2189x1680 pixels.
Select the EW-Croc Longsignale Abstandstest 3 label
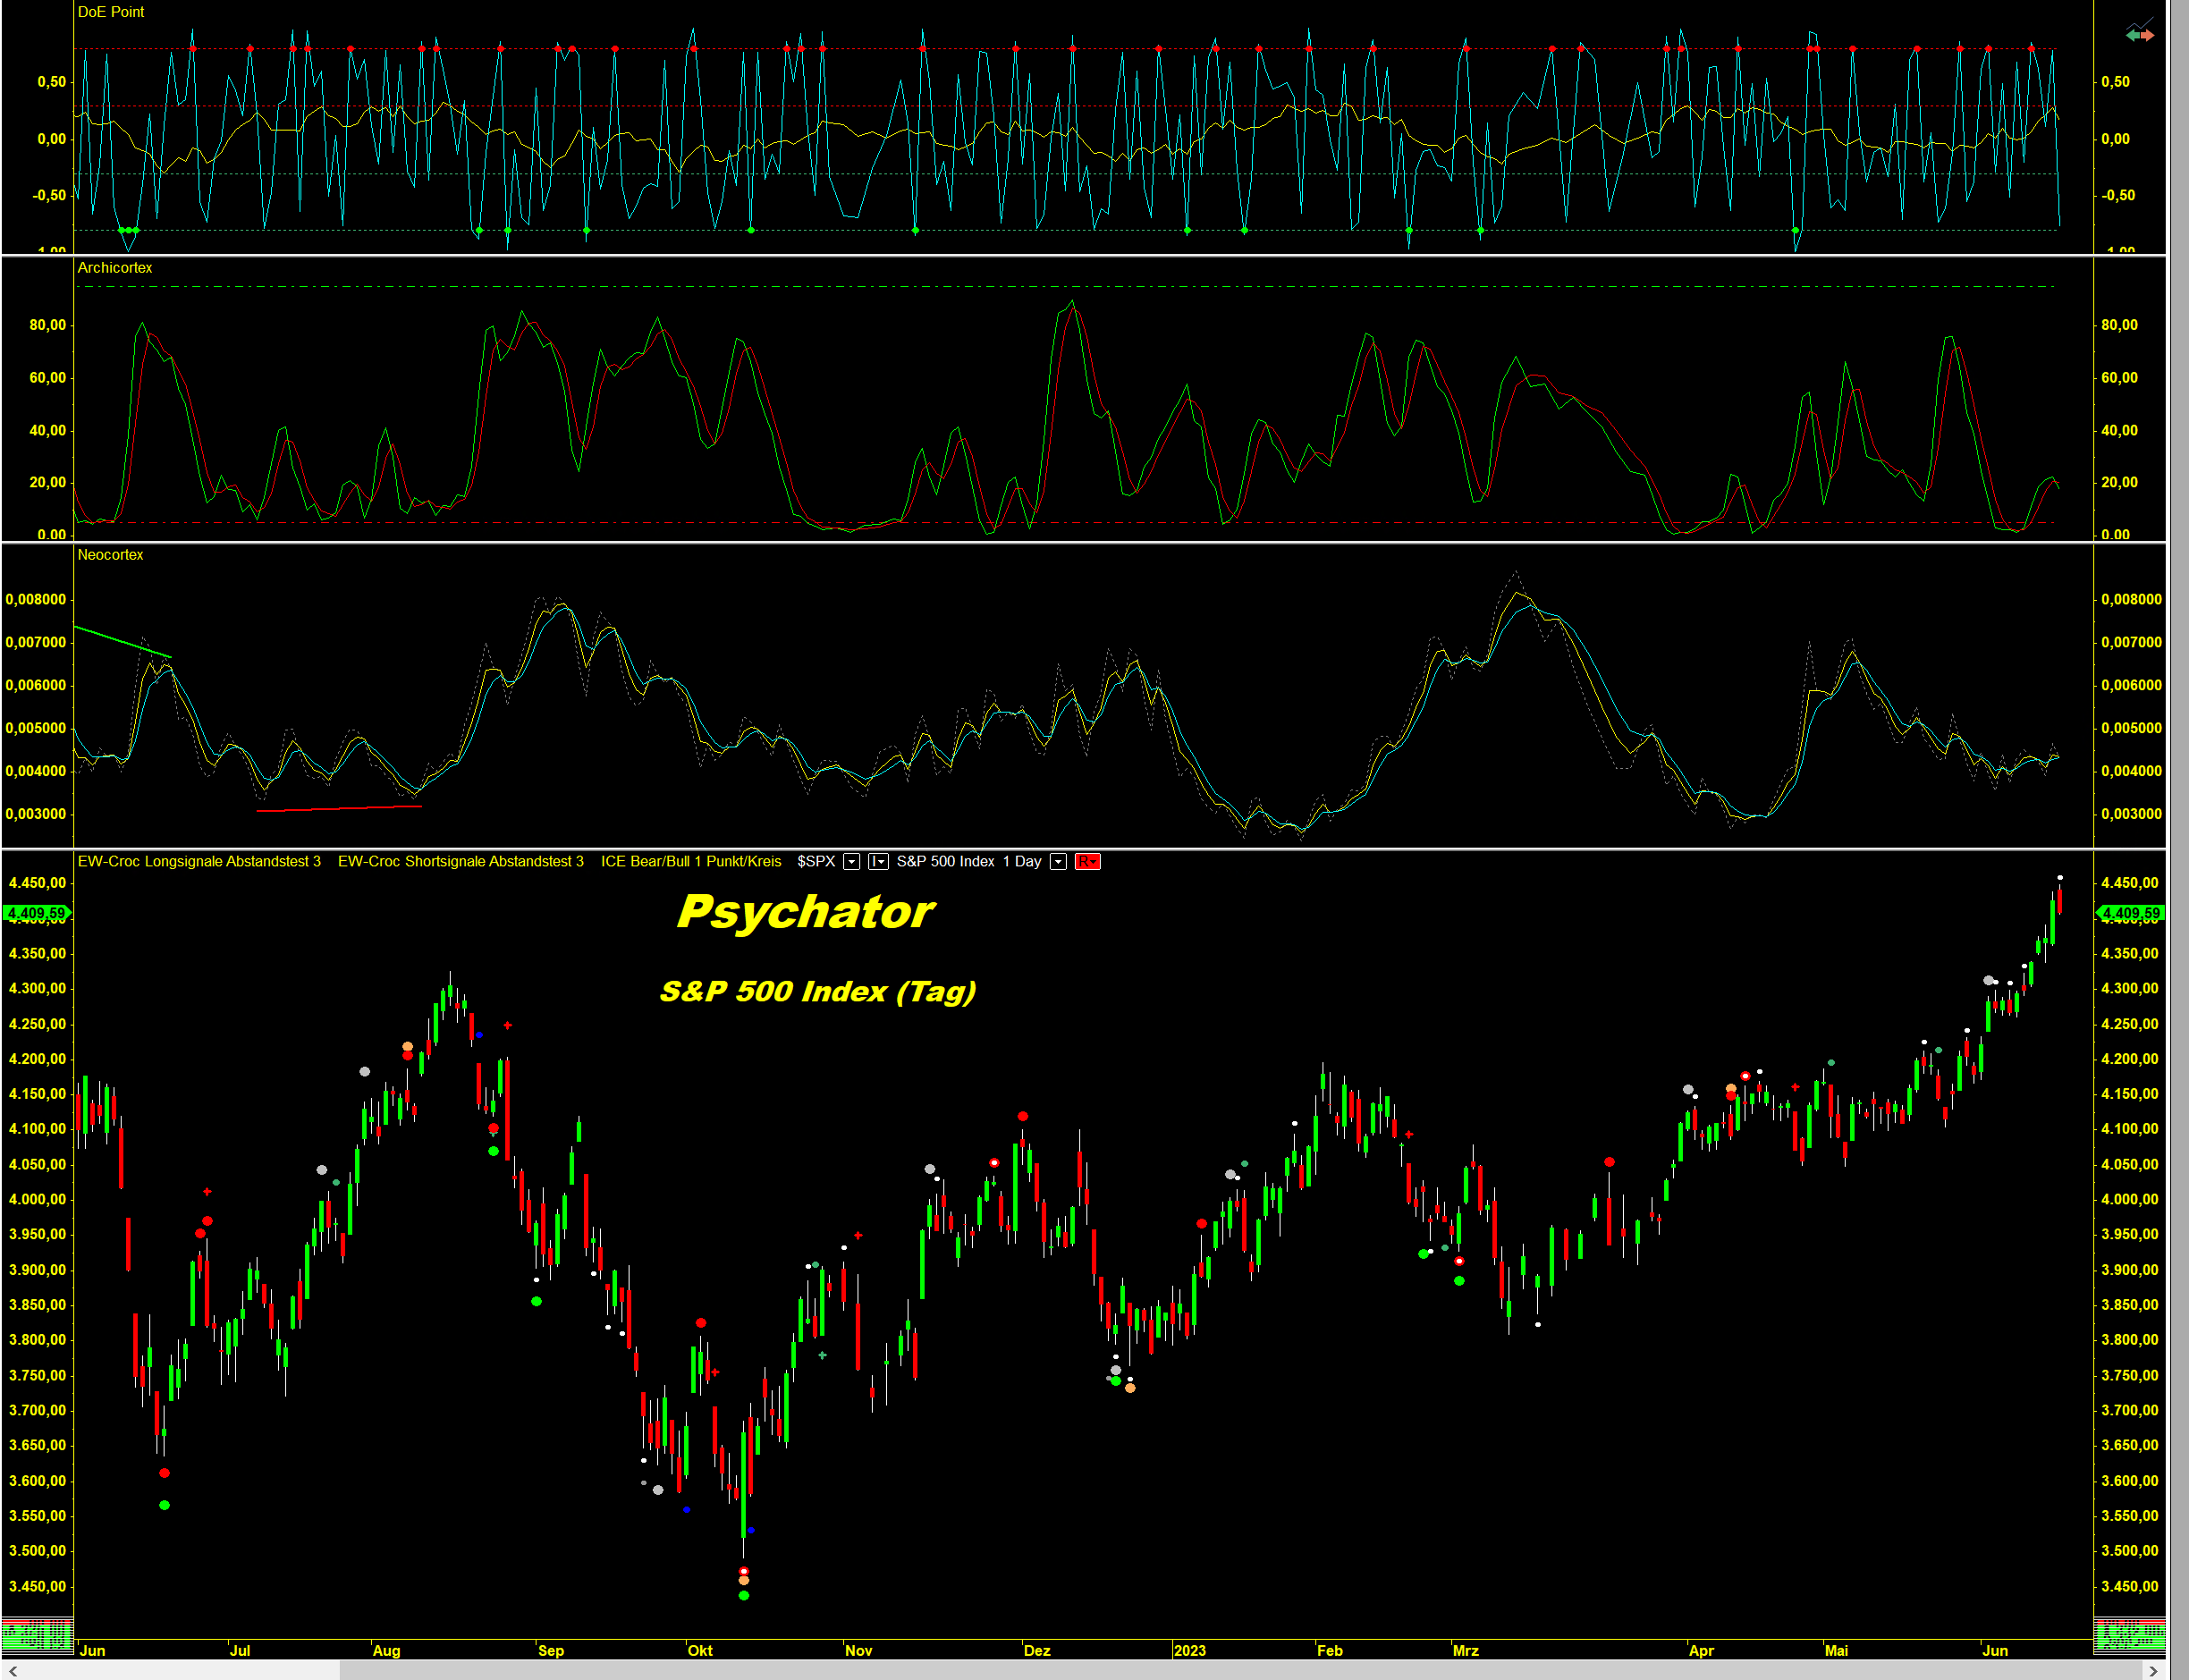(x=199, y=861)
